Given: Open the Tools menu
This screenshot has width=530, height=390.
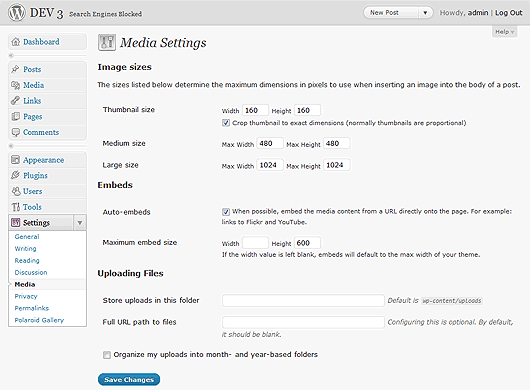Looking at the screenshot, I should pos(32,207).
